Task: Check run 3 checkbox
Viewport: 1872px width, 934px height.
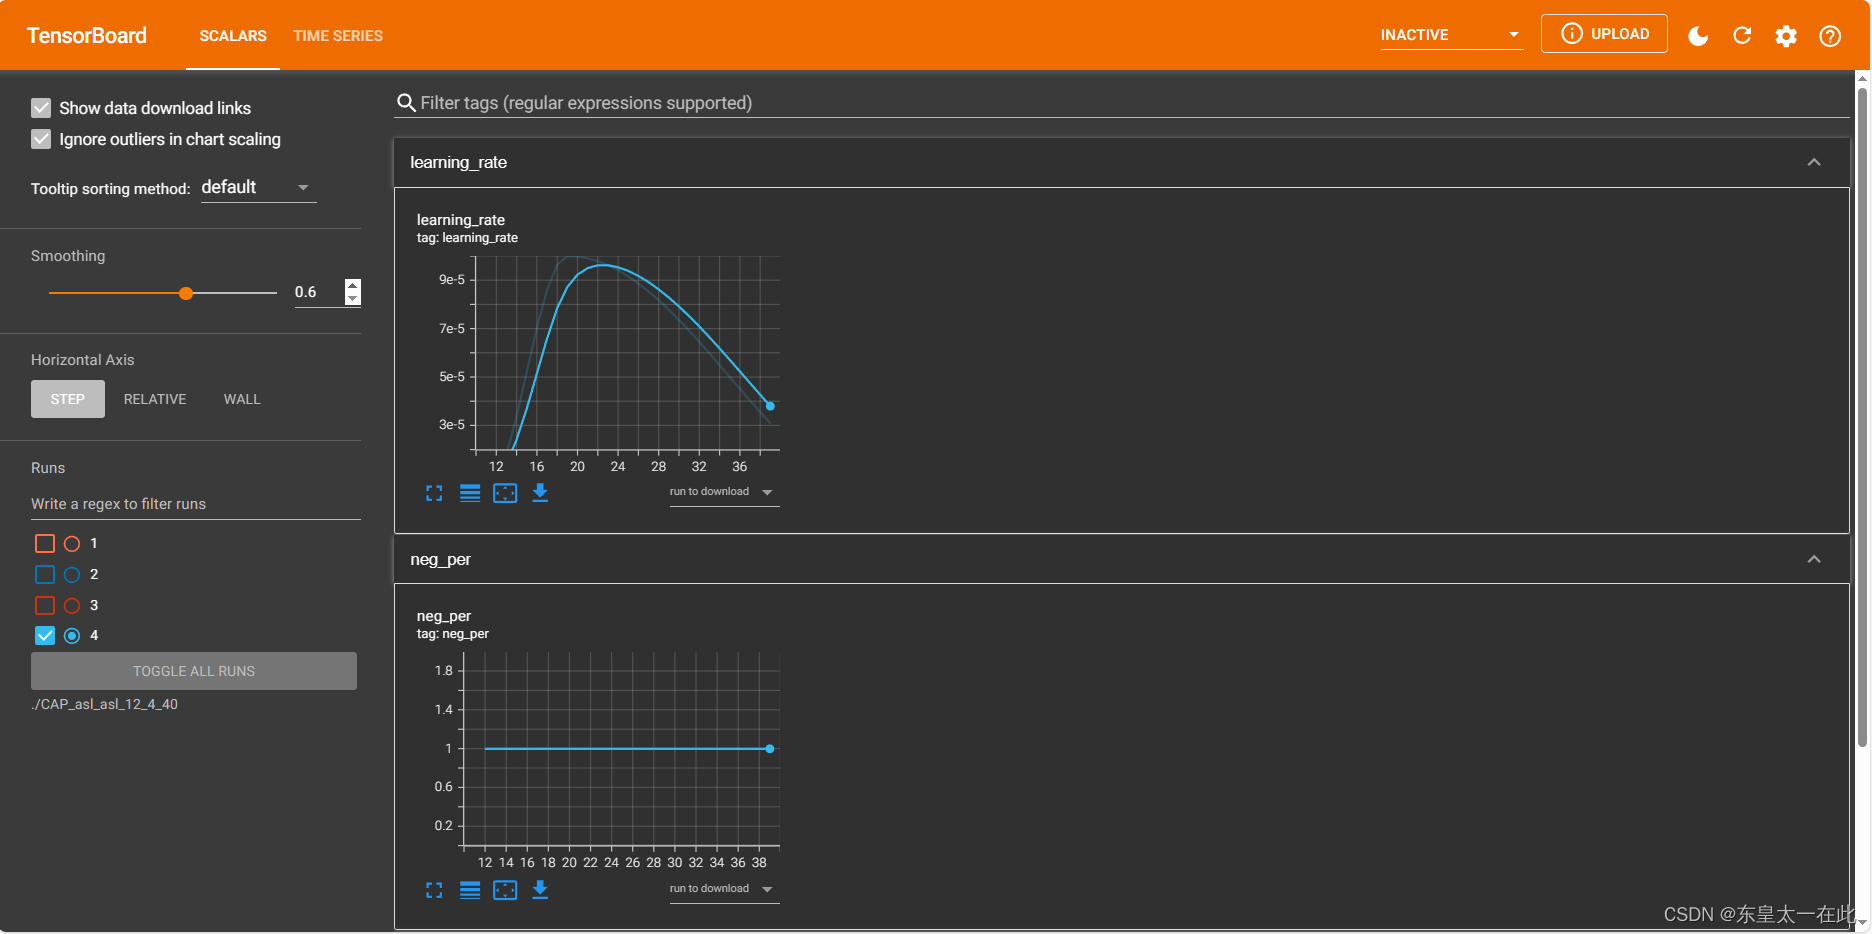Action: [x=45, y=606]
